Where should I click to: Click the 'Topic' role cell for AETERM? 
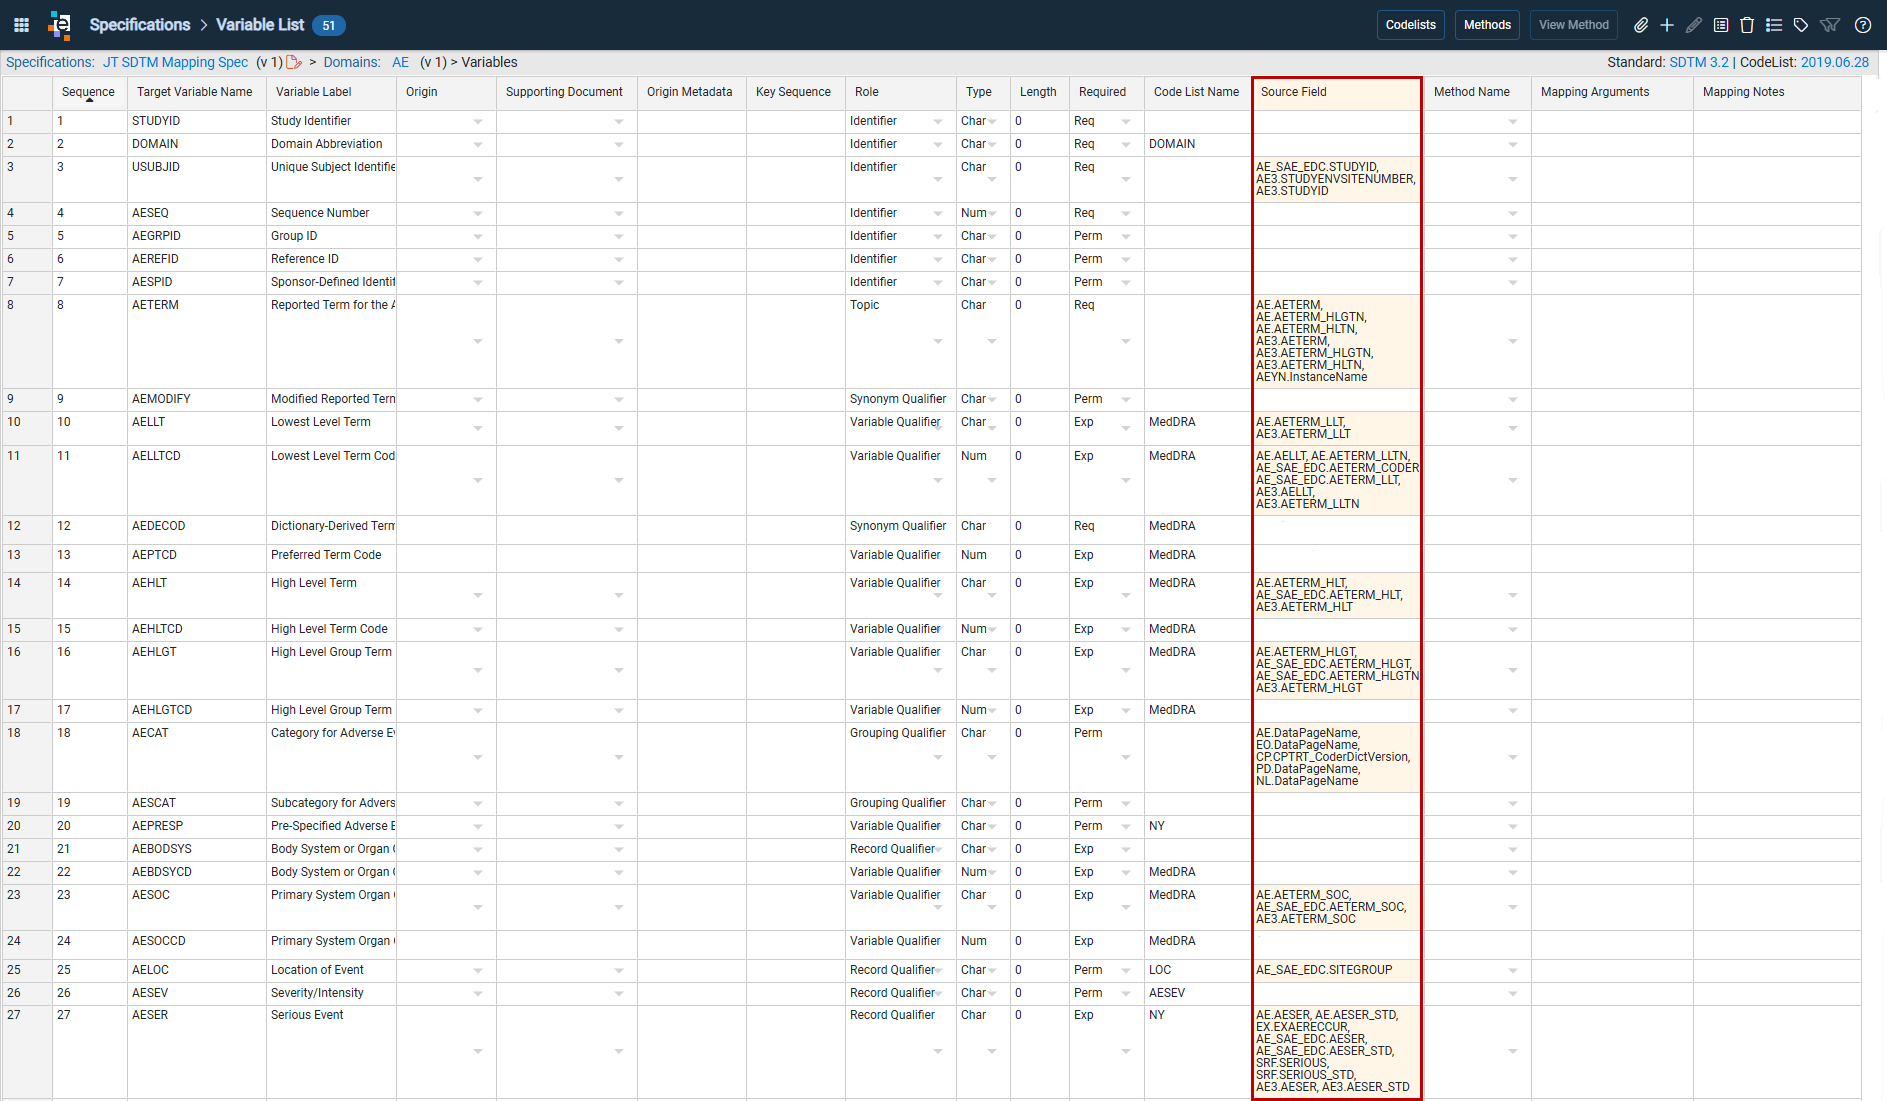pos(900,342)
